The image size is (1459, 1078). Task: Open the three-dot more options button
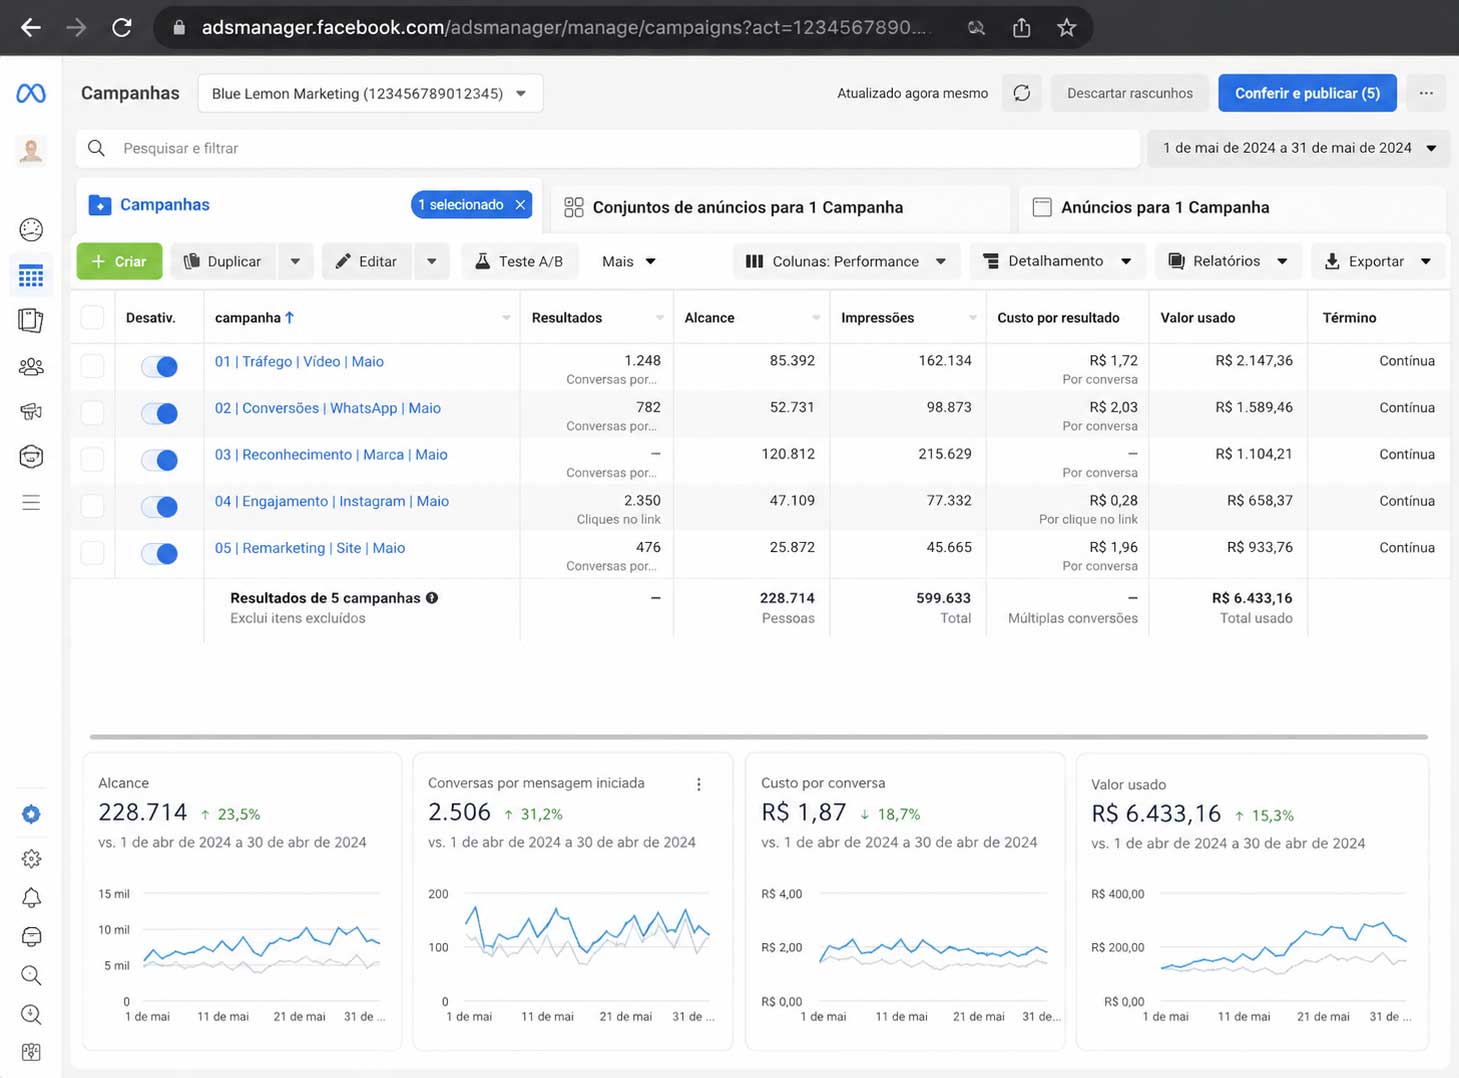1426,93
